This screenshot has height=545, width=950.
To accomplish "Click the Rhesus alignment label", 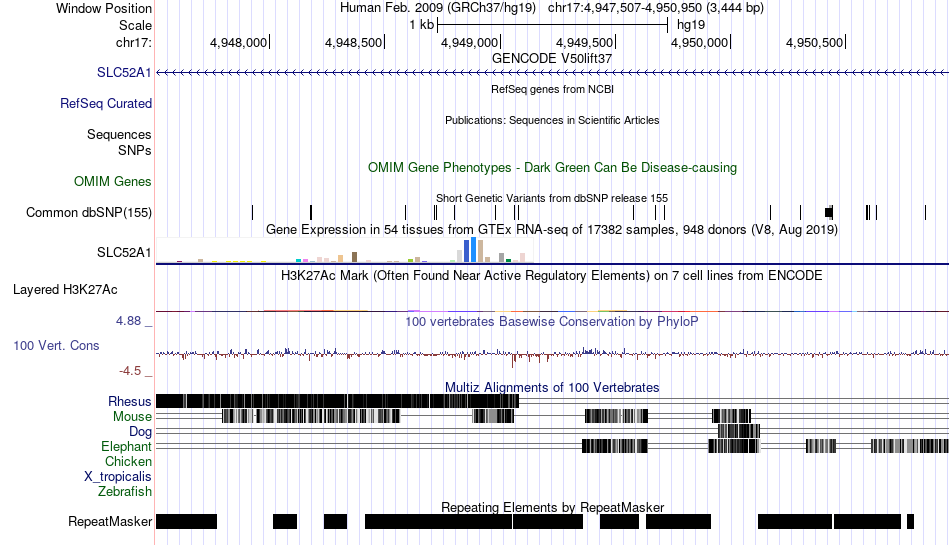I will [x=130, y=401].
